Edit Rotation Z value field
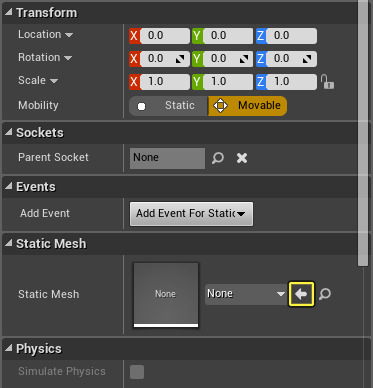 click(291, 59)
